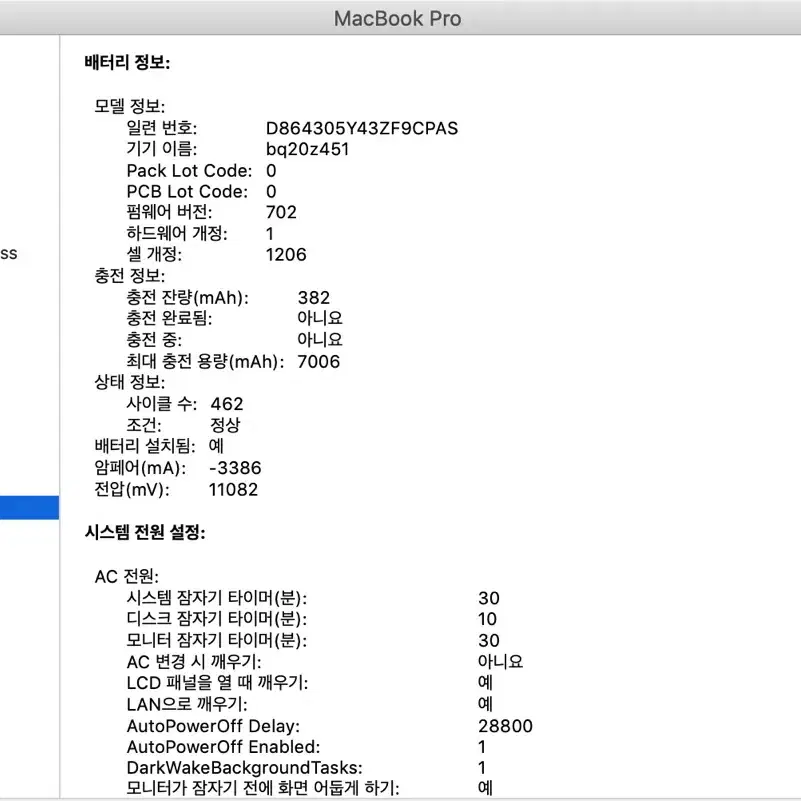Select AutoPowerOff Delay value 28800
This screenshot has width=801, height=801.
click(x=505, y=725)
